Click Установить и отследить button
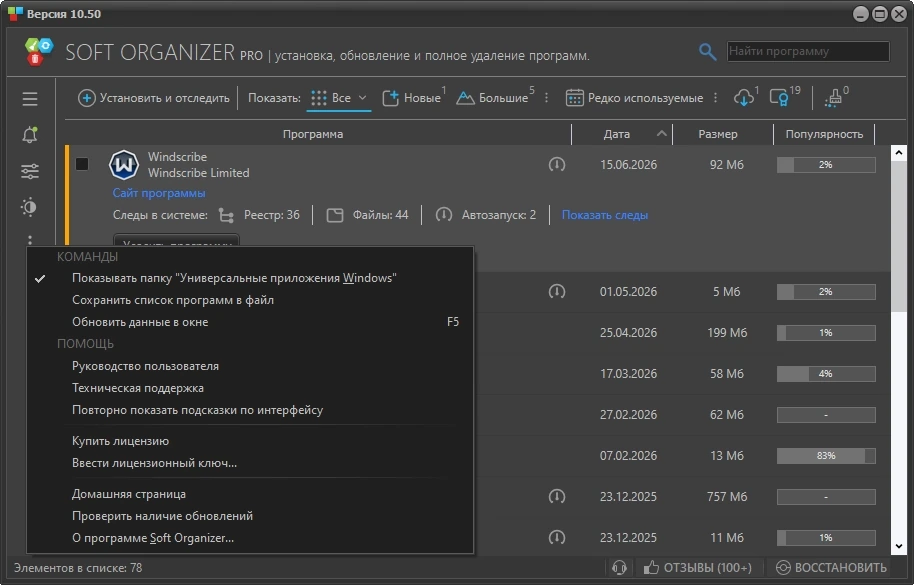Image resolution: width=914 pixels, height=585 pixels. pyautogui.click(x=154, y=98)
